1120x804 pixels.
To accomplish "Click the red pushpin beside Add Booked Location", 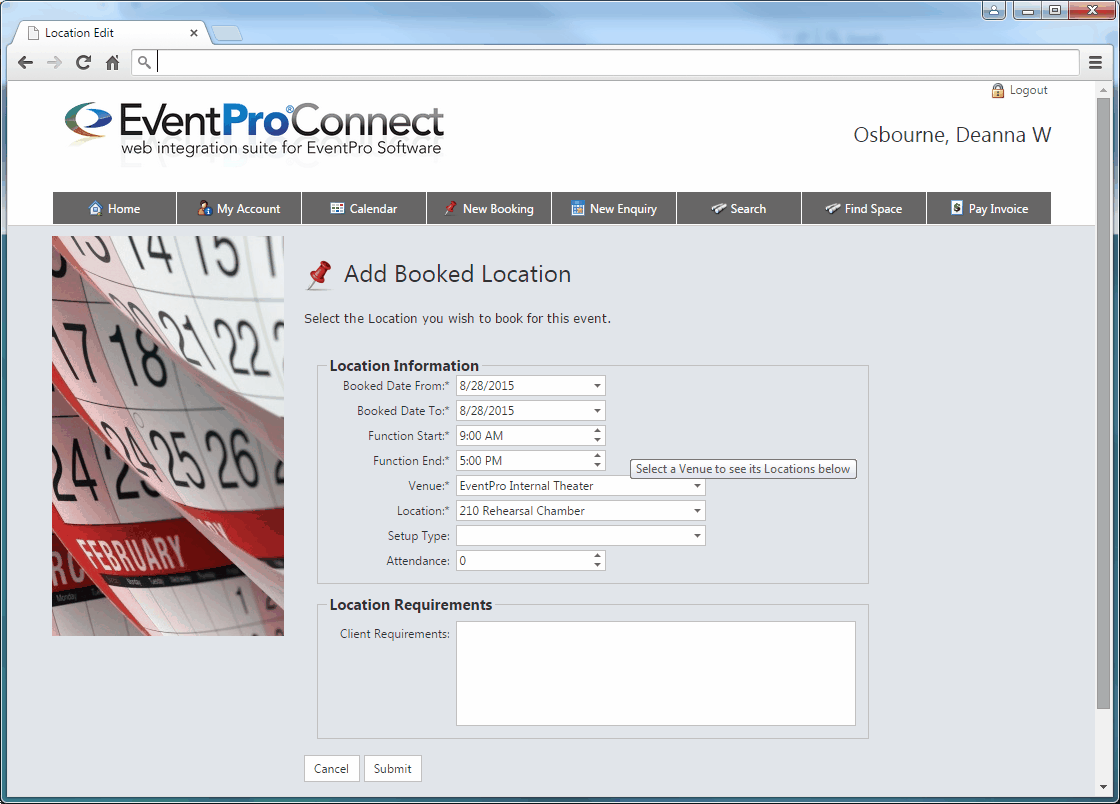I will coord(319,275).
